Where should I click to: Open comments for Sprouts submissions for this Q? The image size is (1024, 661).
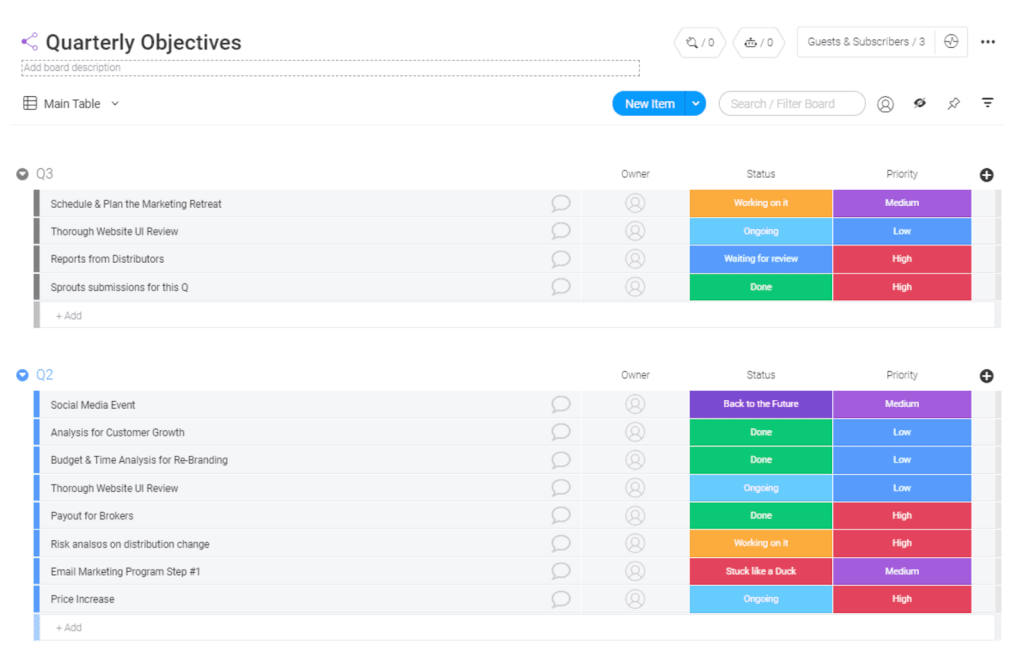[x=560, y=287]
